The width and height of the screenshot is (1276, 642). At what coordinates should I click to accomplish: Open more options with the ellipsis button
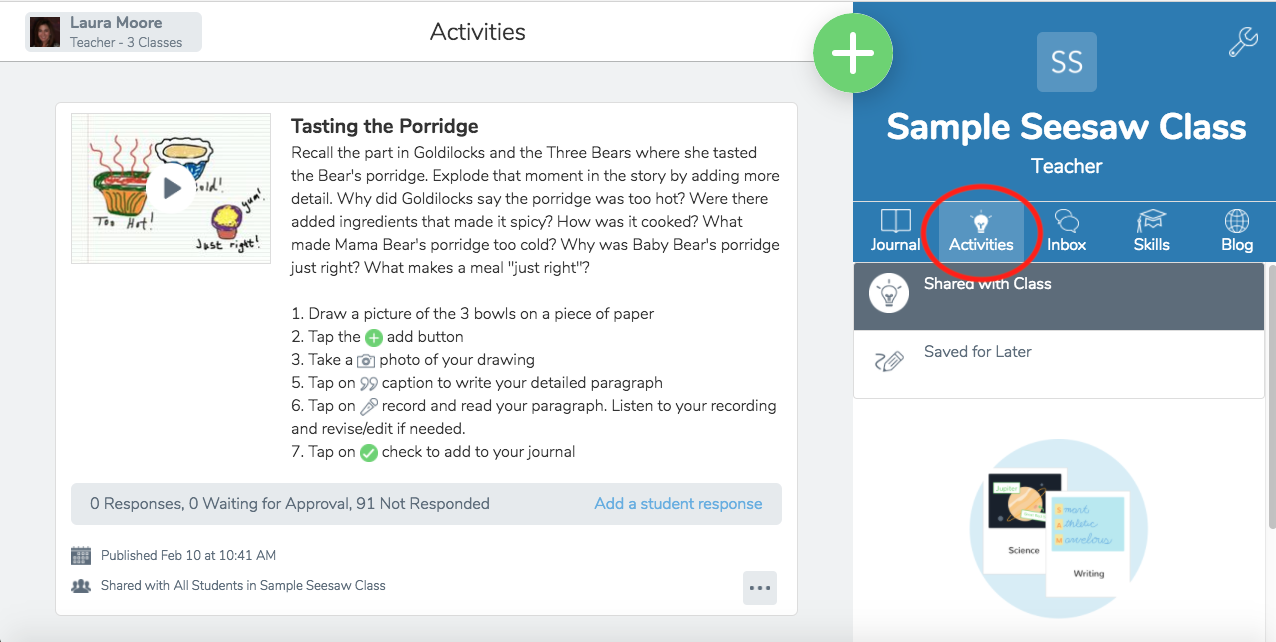(x=760, y=588)
